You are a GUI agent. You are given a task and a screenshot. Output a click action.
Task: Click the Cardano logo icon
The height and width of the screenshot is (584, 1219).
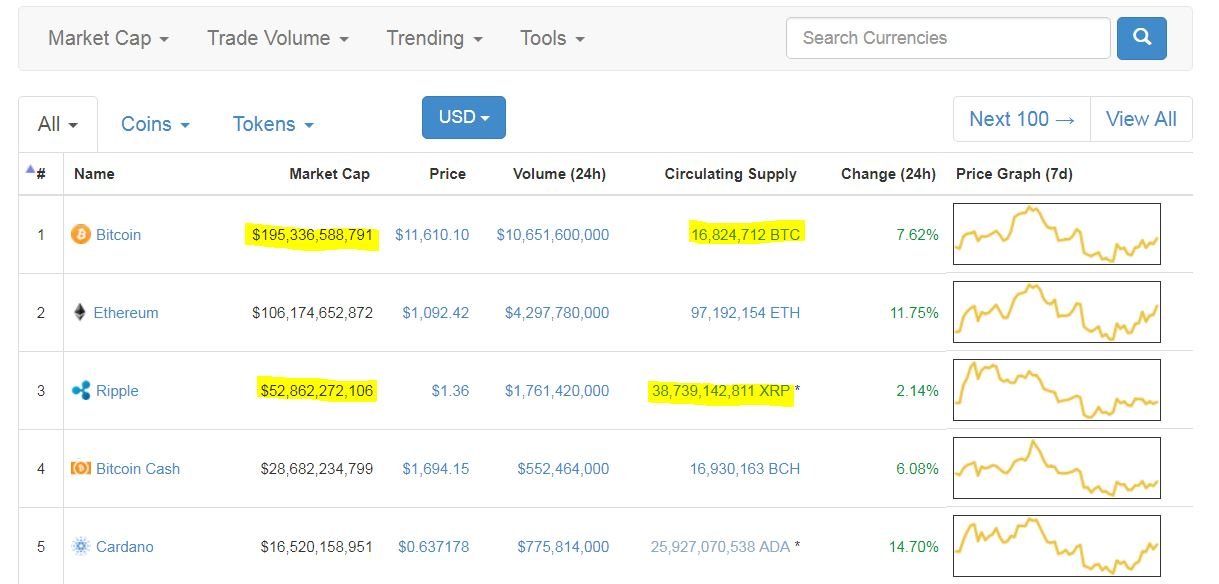[x=81, y=547]
